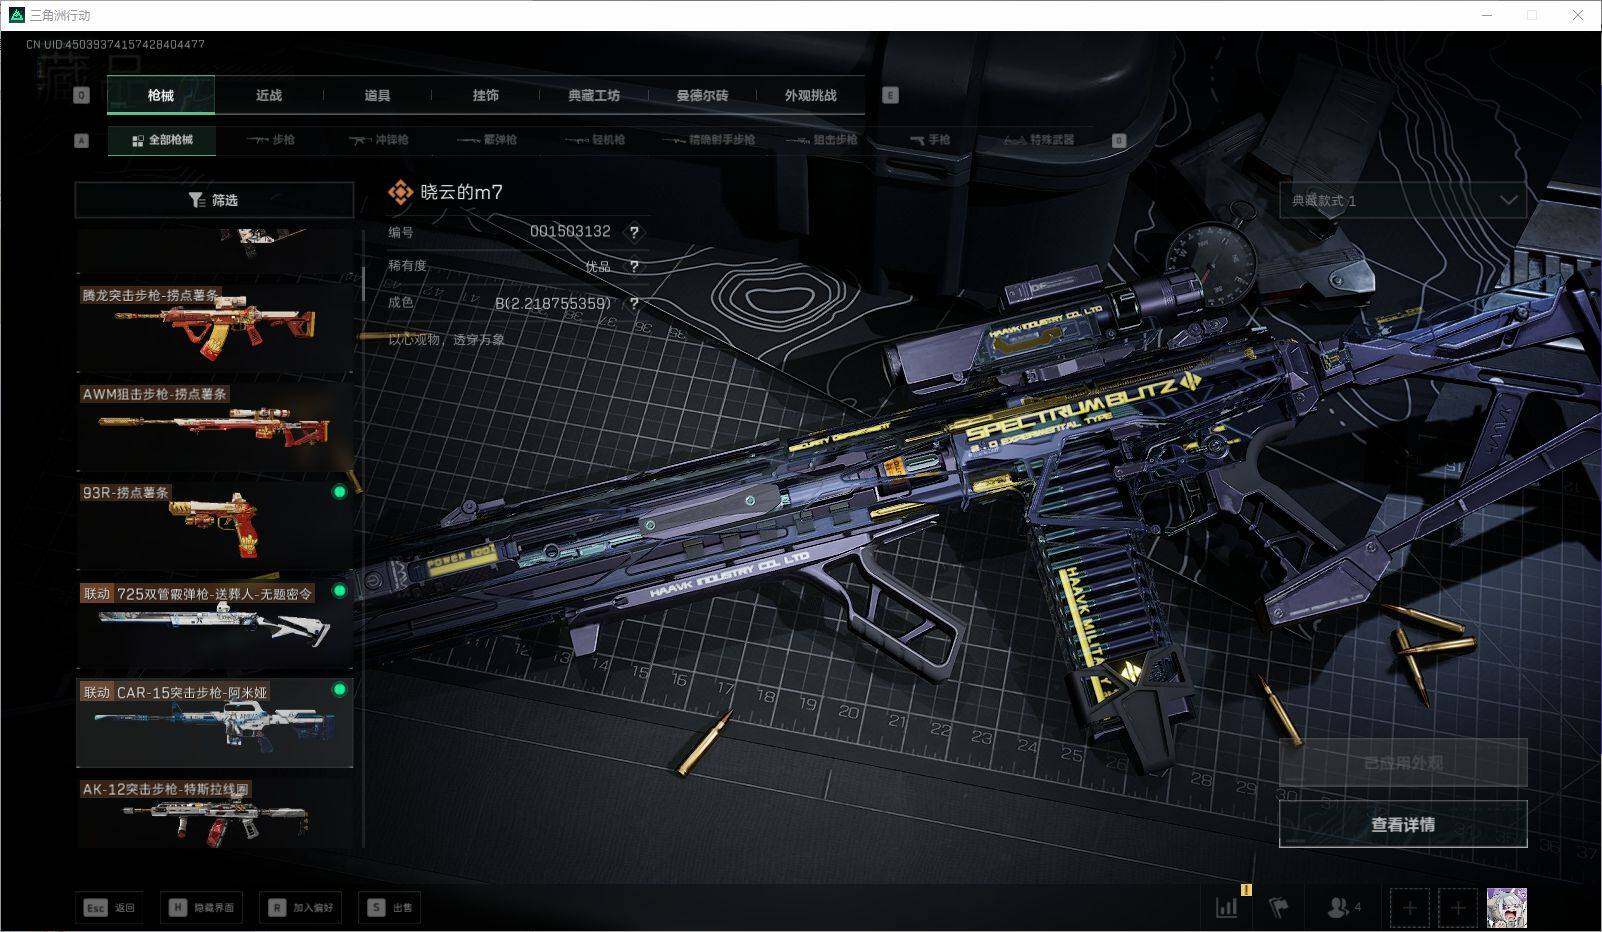Filter by 步枪 rifle category

pyautogui.click(x=271, y=140)
